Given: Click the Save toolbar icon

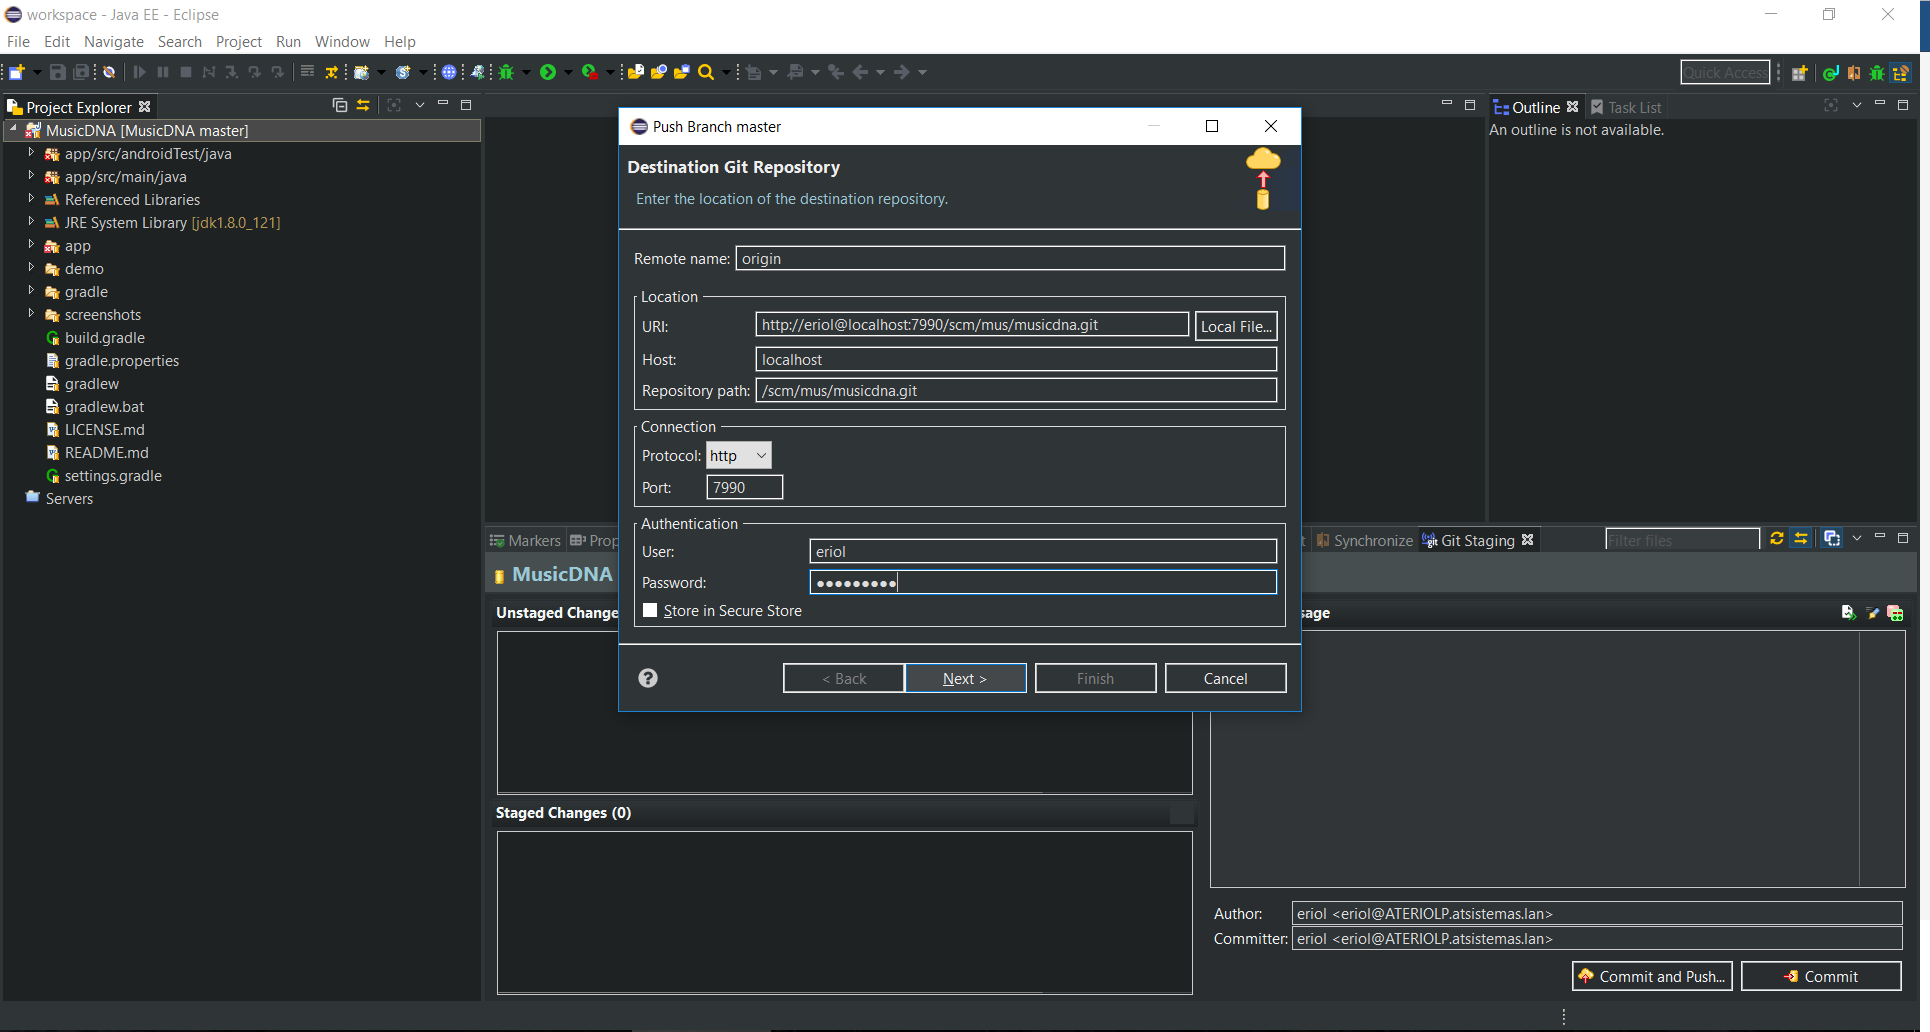Looking at the screenshot, I should click(x=58, y=72).
